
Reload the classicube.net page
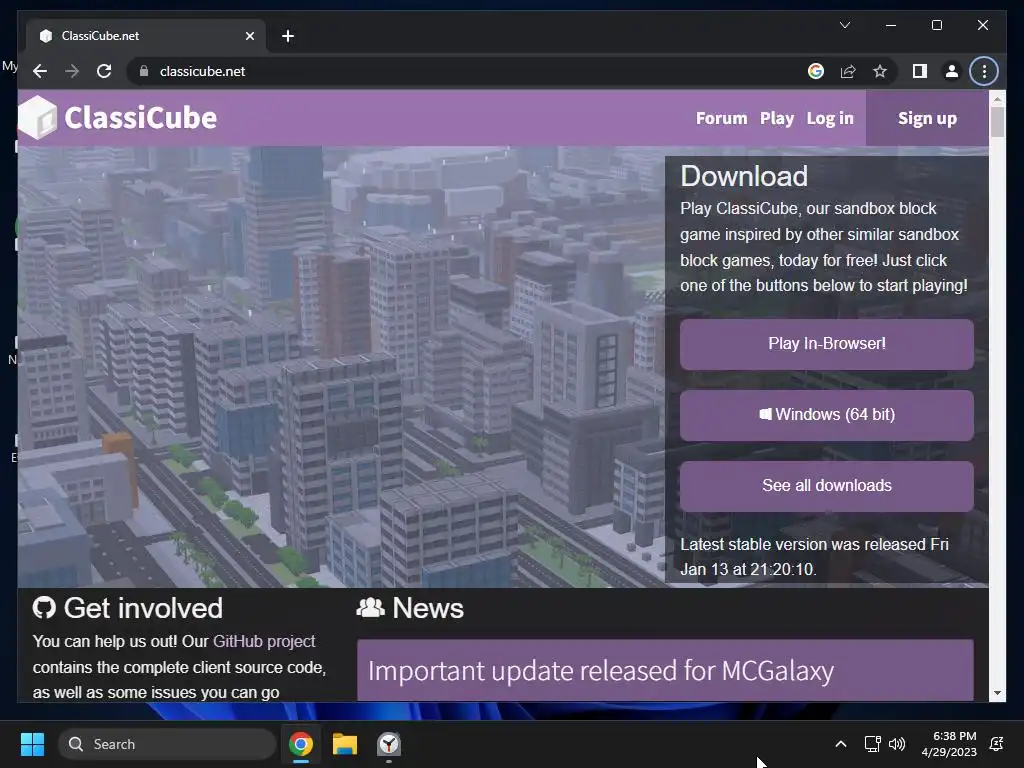pyautogui.click(x=104, y=71)
